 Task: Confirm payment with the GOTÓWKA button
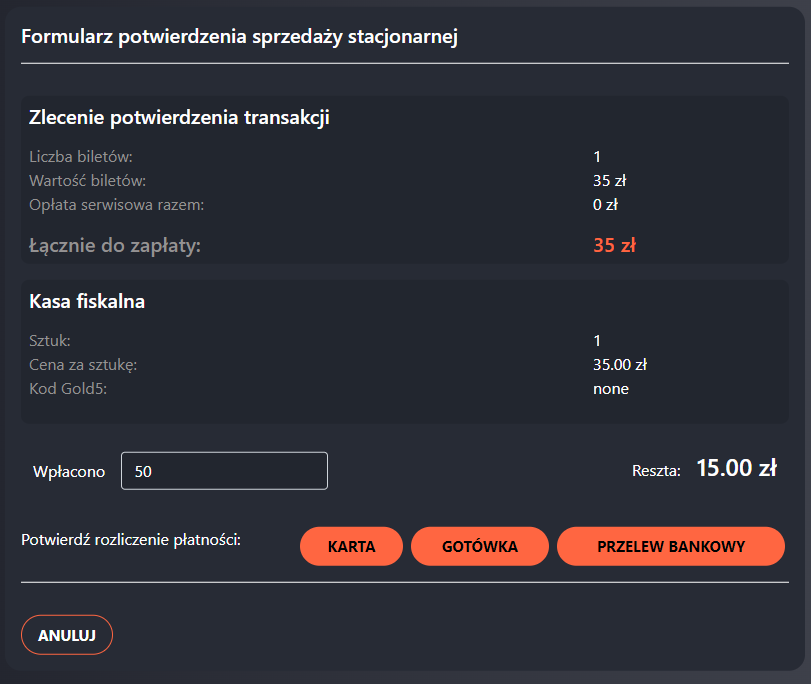(x=480, y=547)
